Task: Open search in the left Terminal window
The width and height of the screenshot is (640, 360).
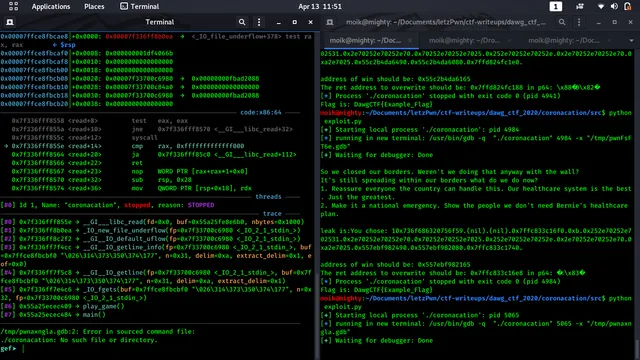Action: click(242, 22)
